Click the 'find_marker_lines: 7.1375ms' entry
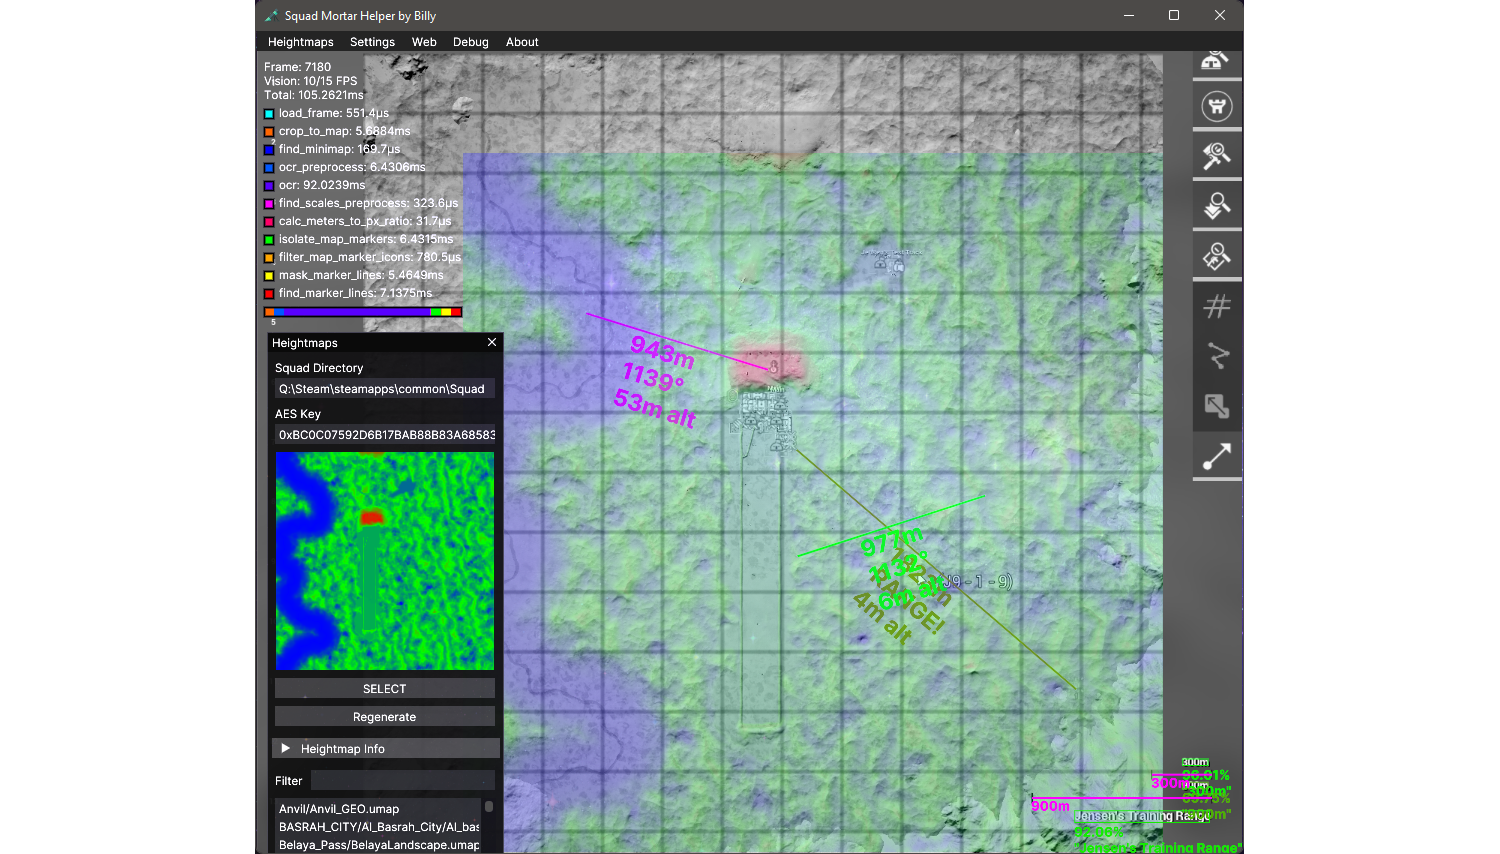Screen dimensions: 1500x854 tap(355, 293)
